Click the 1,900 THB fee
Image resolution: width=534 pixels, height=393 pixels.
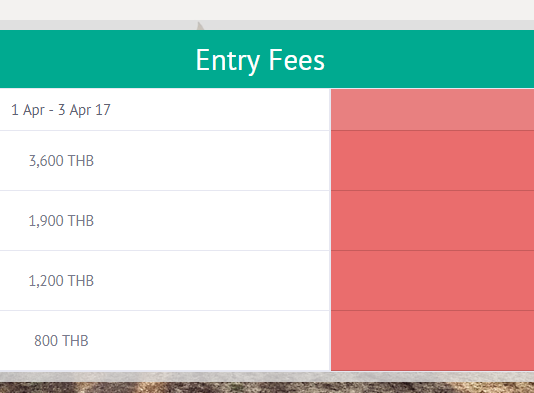click(x=61, y=221)
